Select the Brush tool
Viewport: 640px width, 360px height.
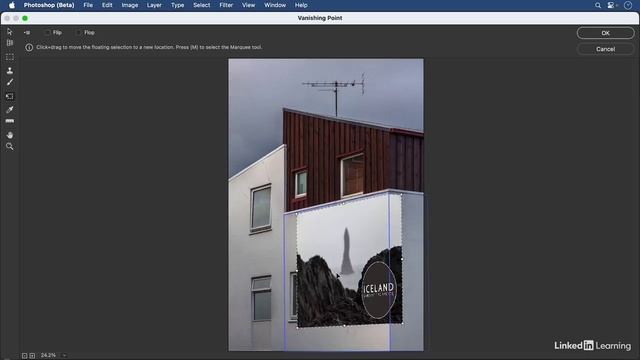[x=10, y=82]
